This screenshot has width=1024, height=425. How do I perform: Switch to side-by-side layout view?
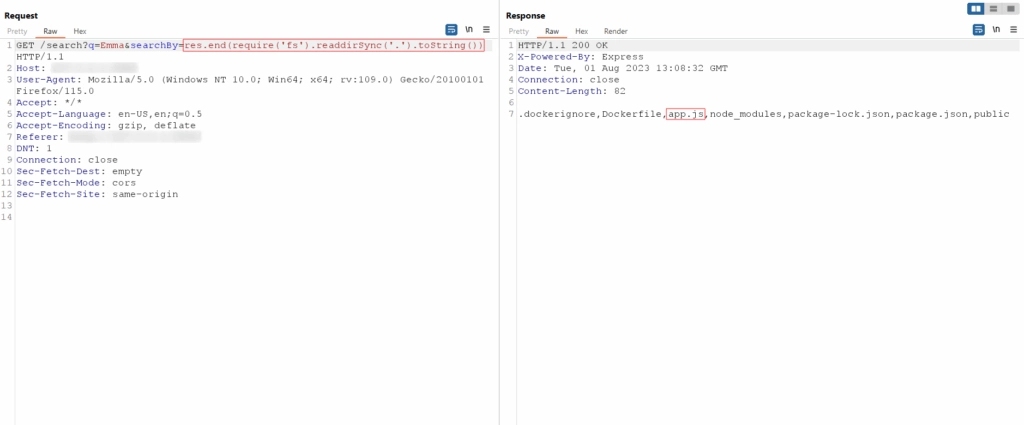pyautogui.click(x=975, y=9)
